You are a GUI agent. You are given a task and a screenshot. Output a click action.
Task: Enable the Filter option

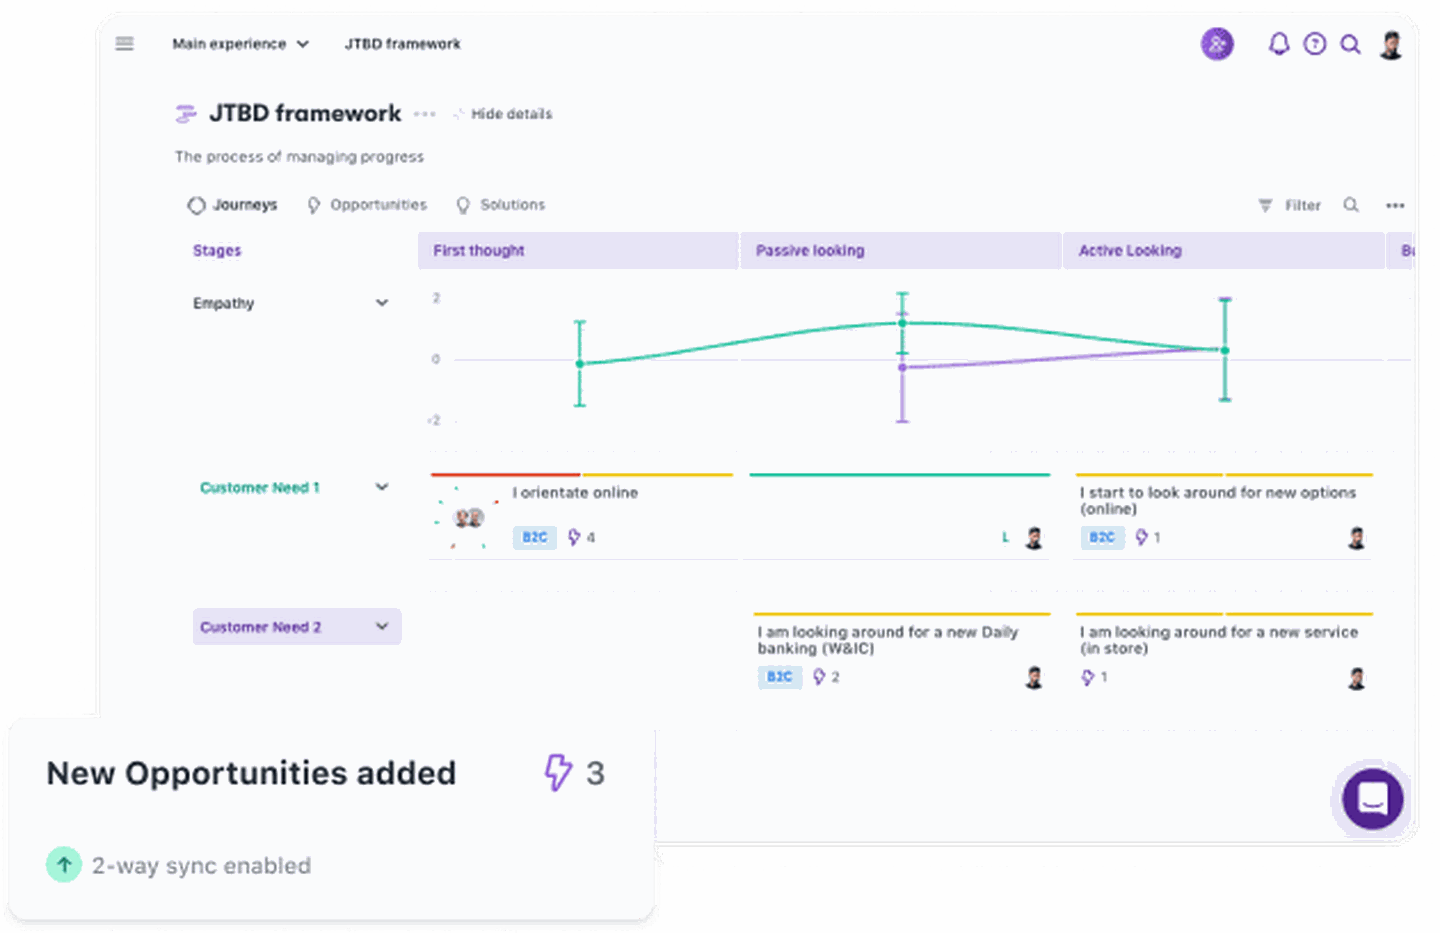coord(1290,205)
